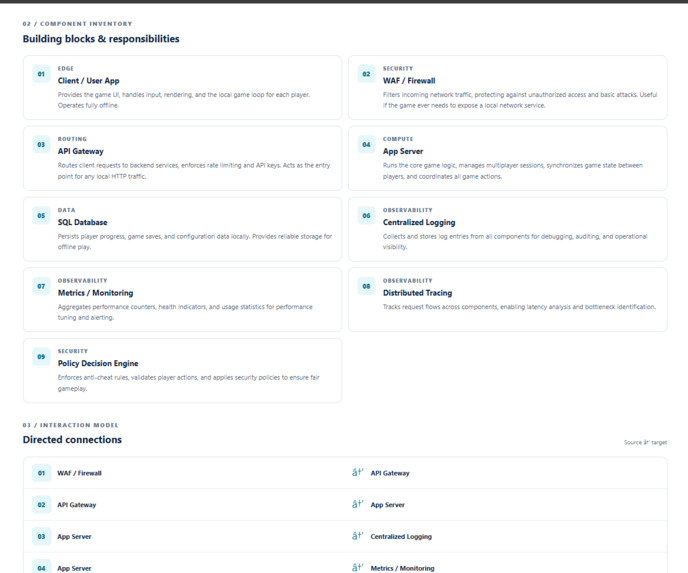The image size is (688, 573).
Task: Click the API Gateway description text
Action: click(x=194, y=171)
